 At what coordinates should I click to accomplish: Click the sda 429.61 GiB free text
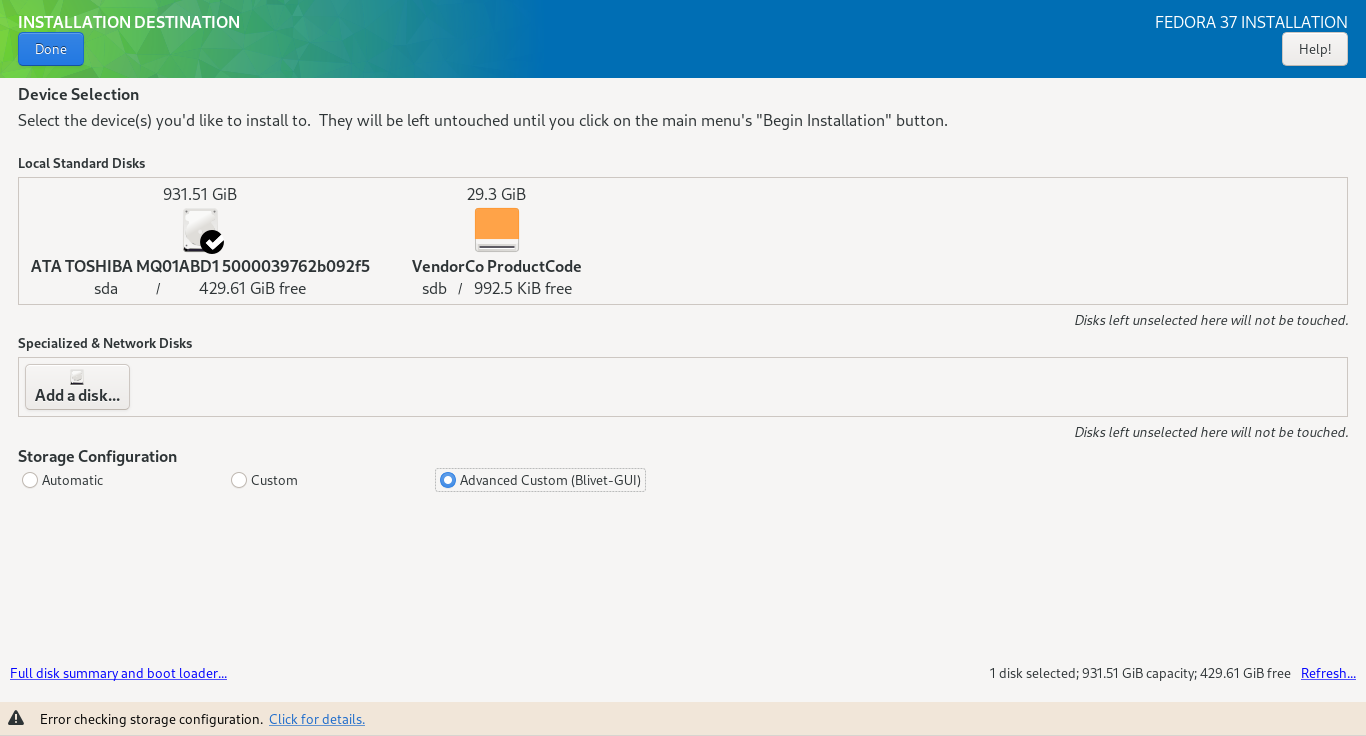pos(200,288)
